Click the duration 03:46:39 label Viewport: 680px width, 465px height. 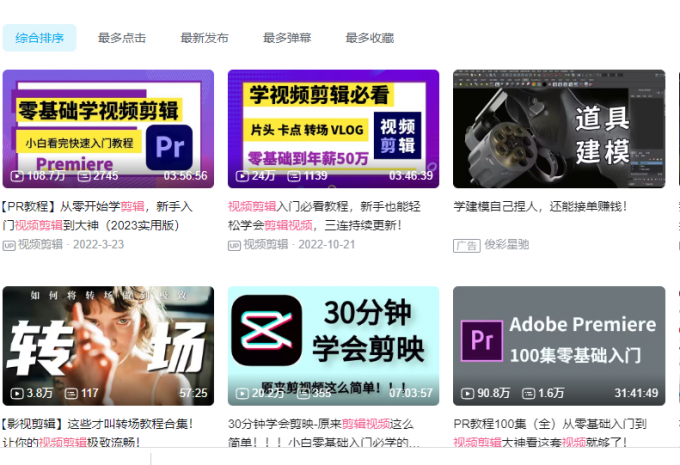(411, 176)
